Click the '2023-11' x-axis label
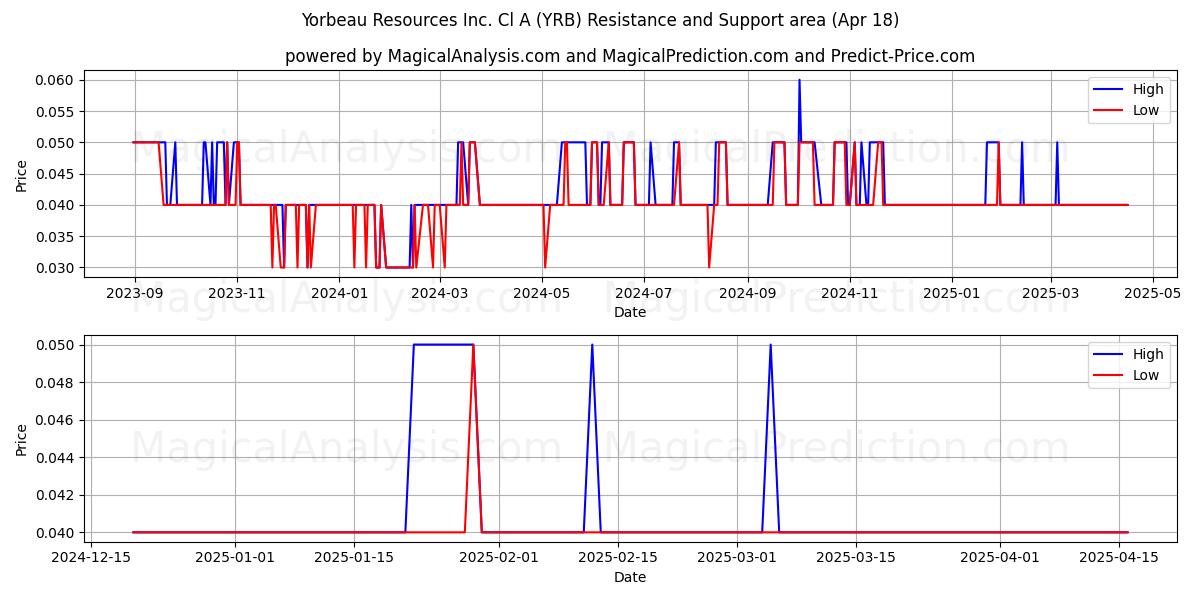This screenshot has height=600, width=1200. click(x=236, y=294)
